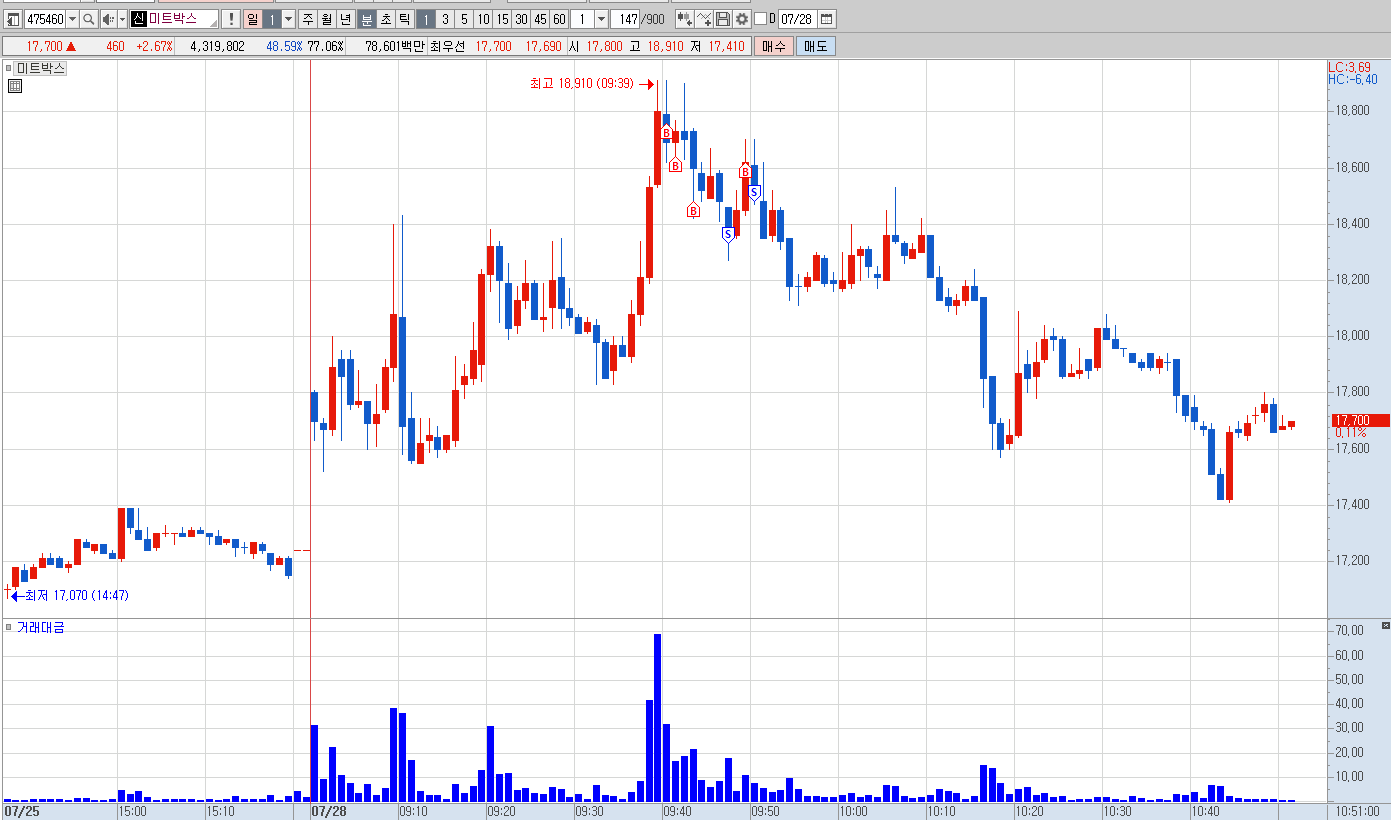This screenshot has width=1391, height=820.
Task: Expand the custom interval dropdown before 147
Action: pos(601,19)
